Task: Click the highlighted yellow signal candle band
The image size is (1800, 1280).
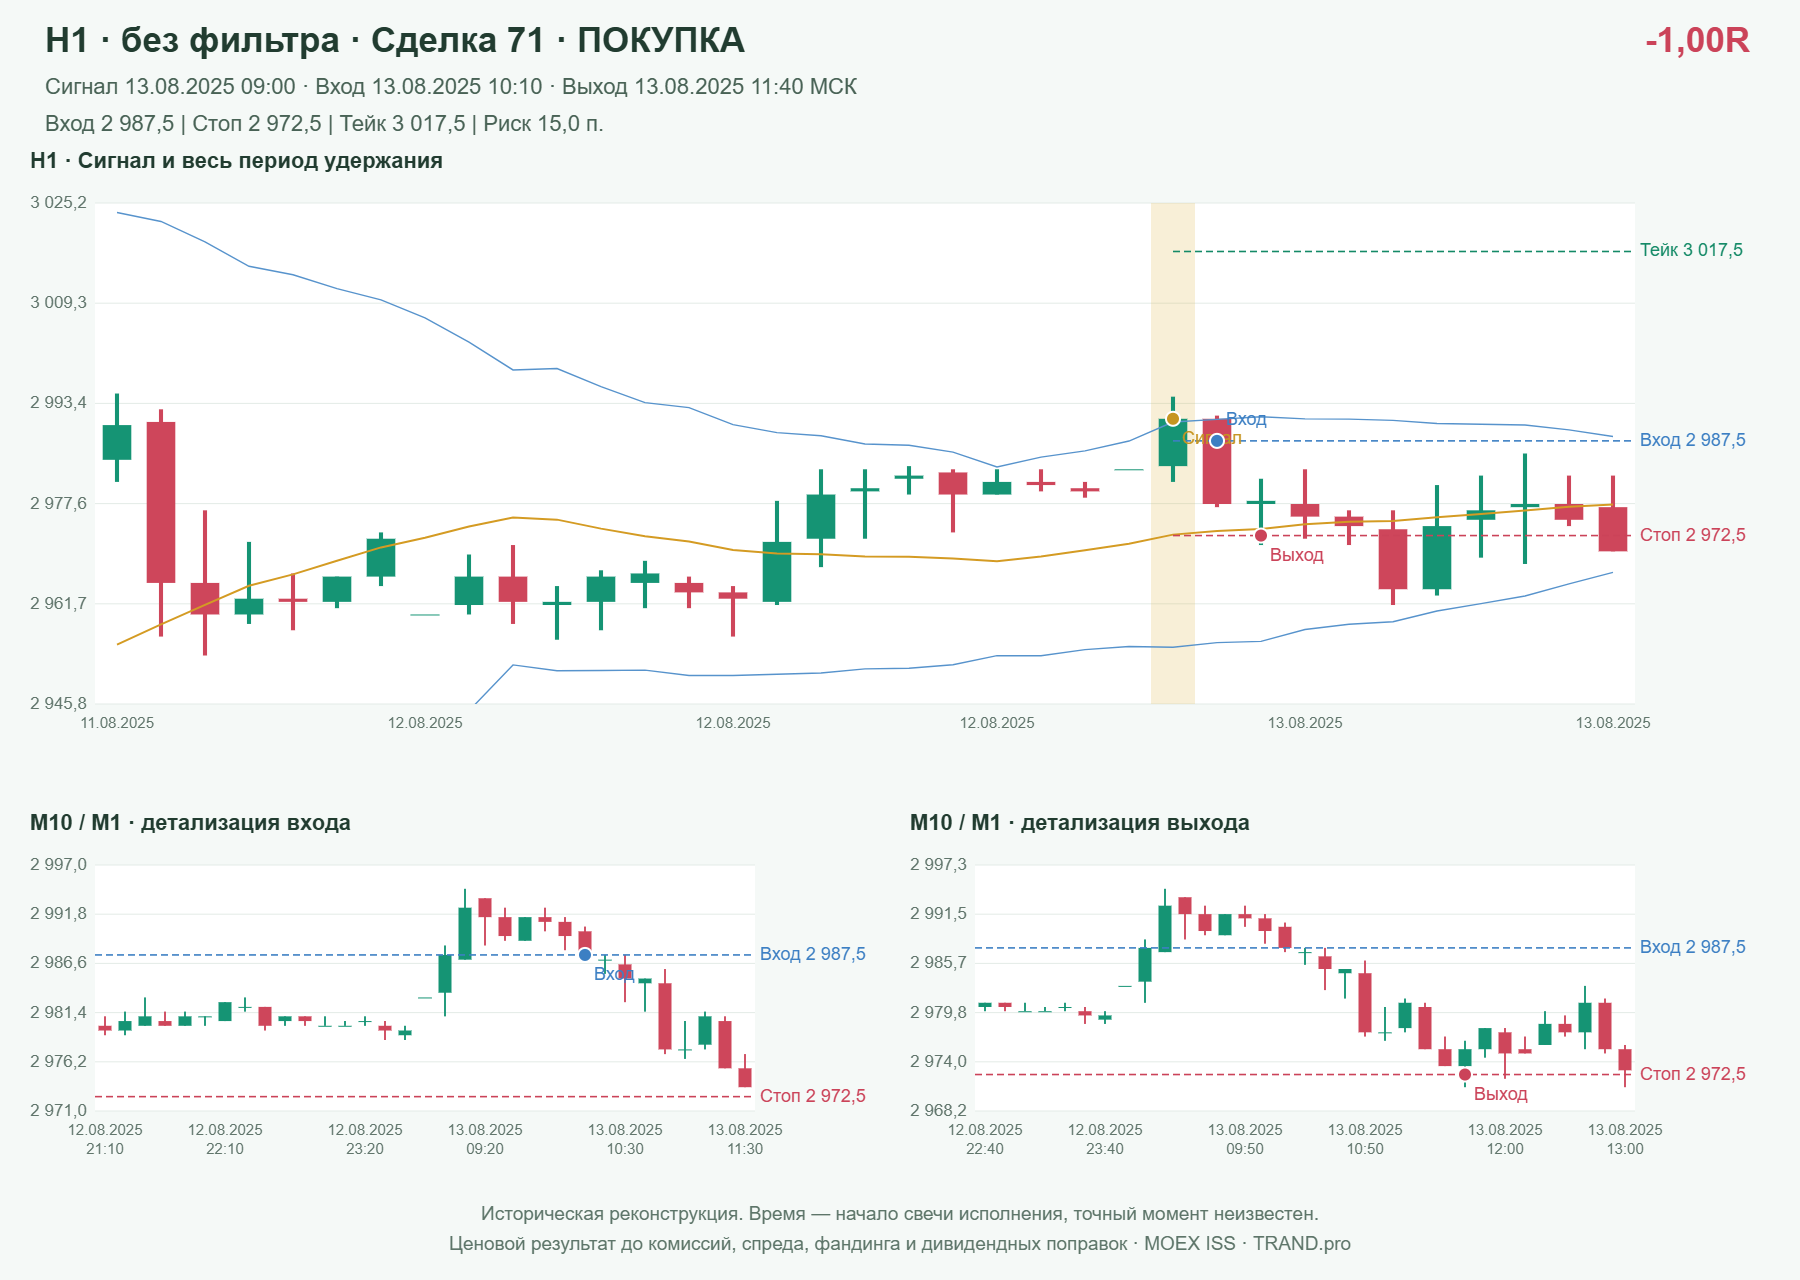Action: point(1173,453)
